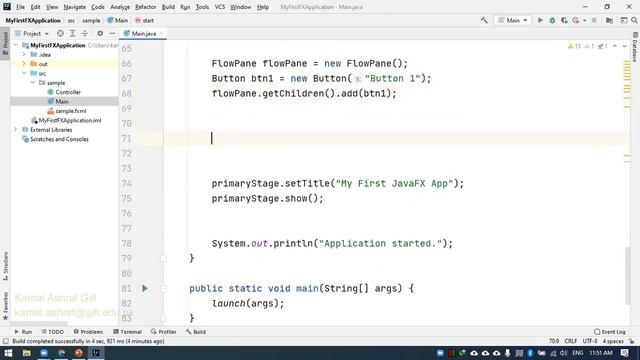Click the window layout icon beside search
Image resolution: width=640 pixels, height=360 pixels.
[624, 20]
